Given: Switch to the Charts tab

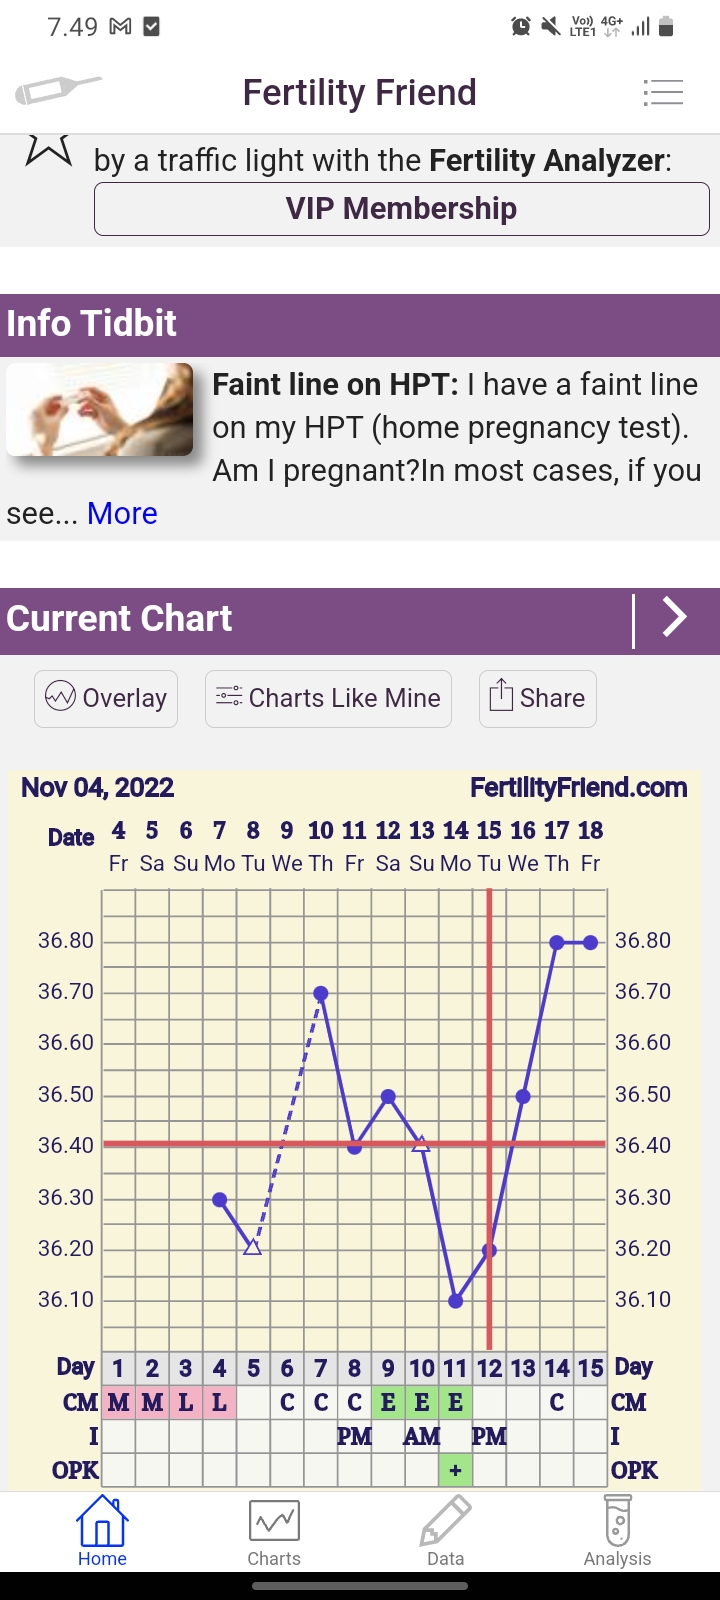Looking at the screenshot, I should pos(274,1531).
